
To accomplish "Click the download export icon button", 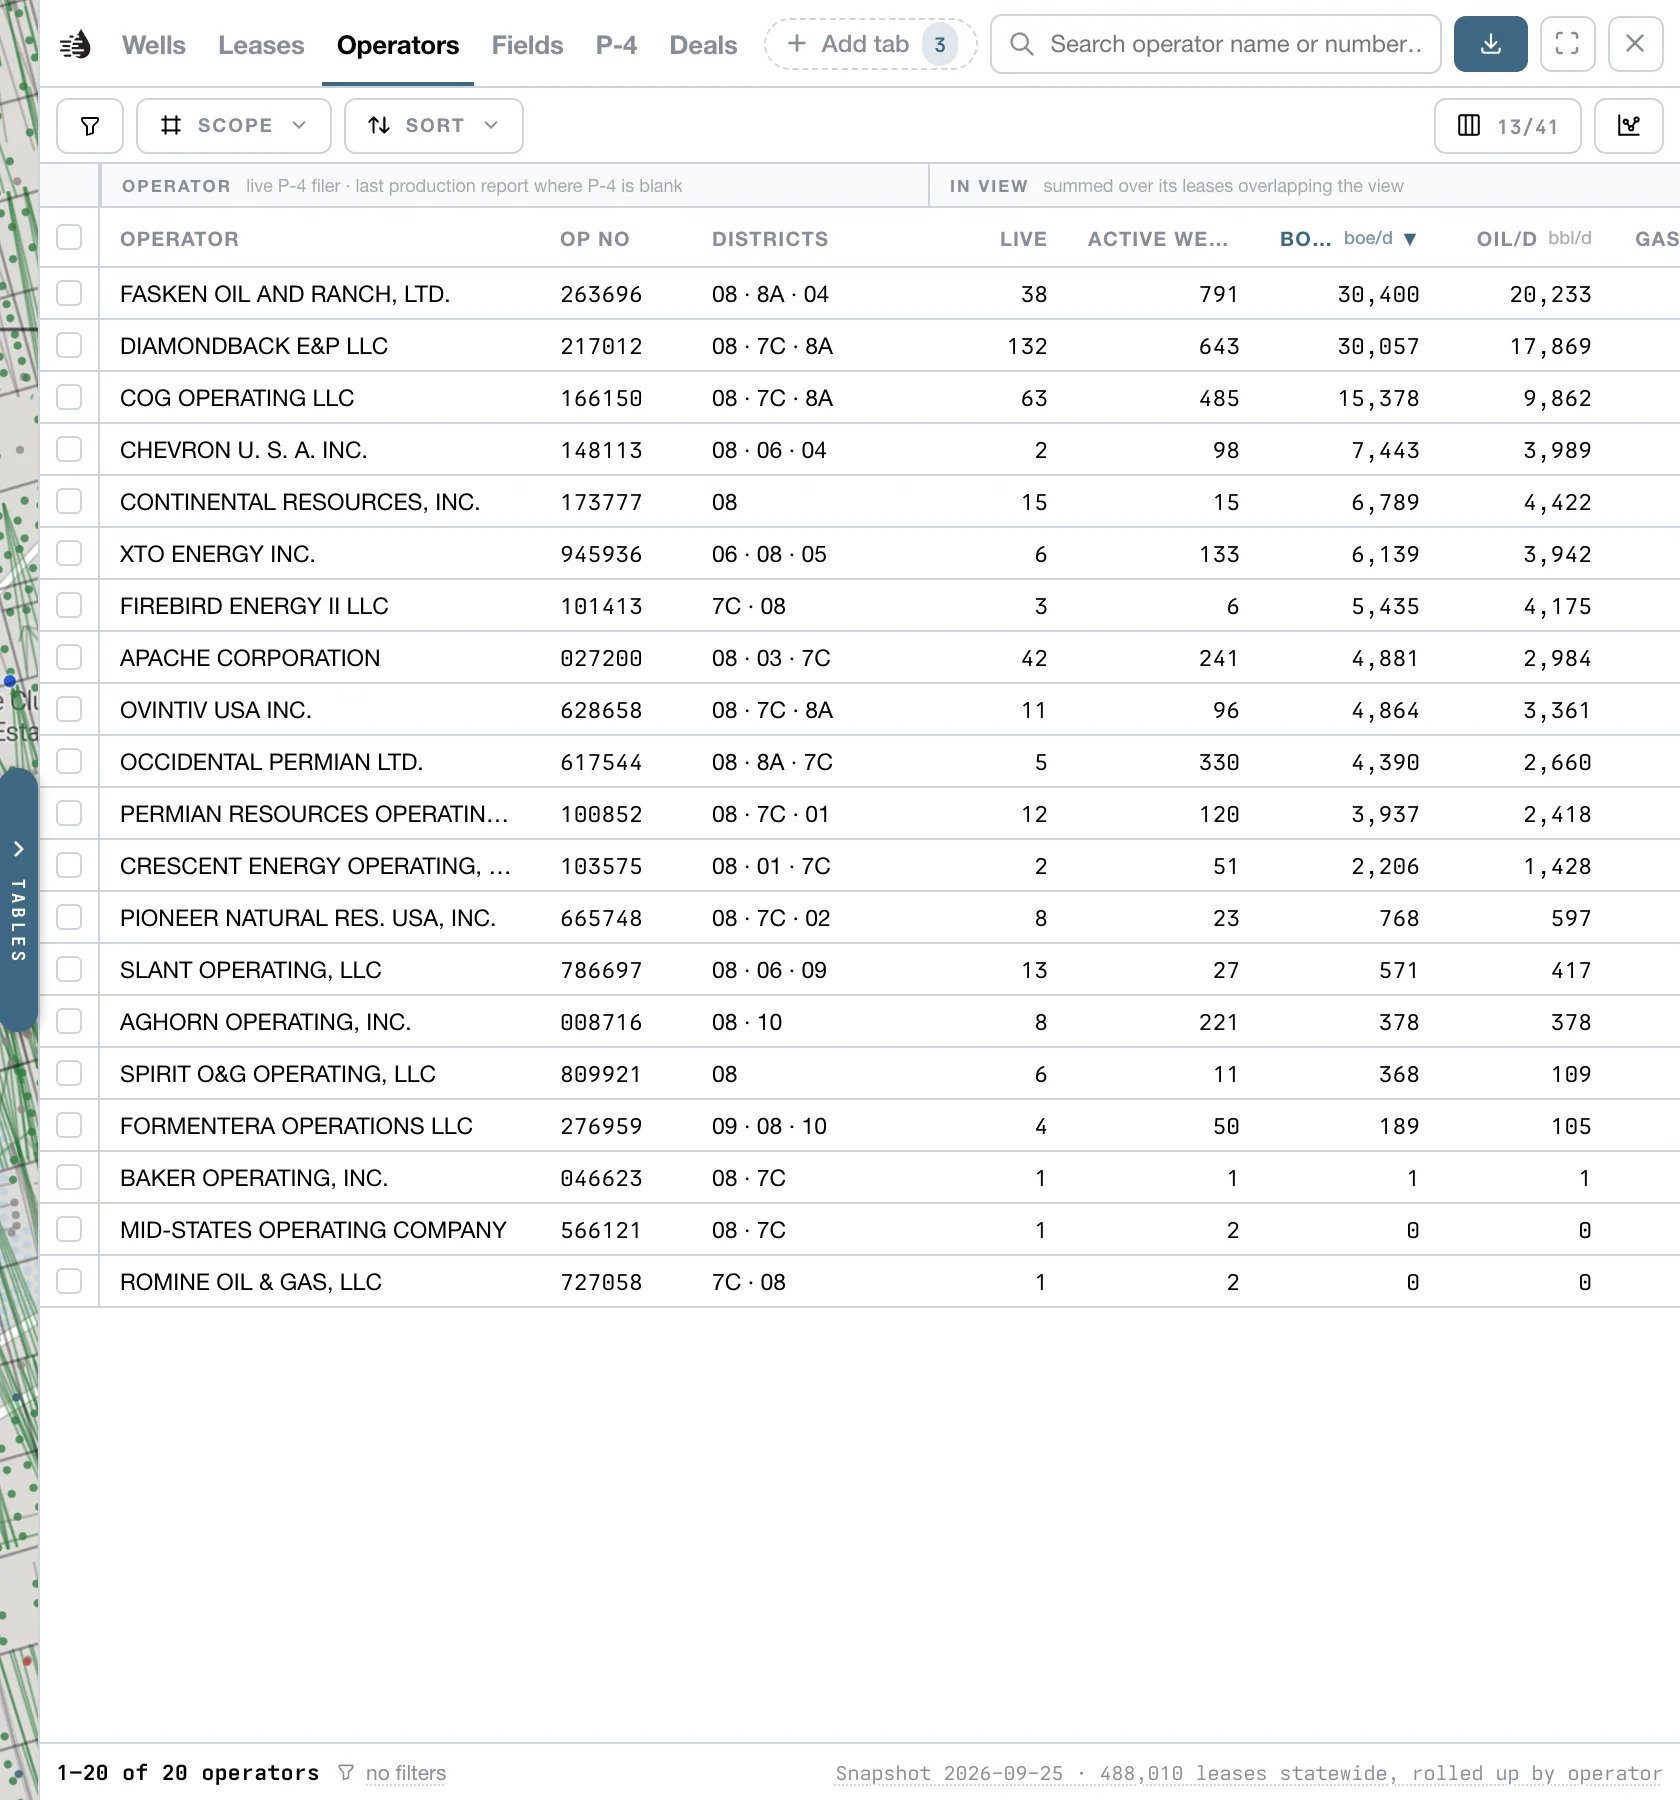I will [x=1490, y=44].
